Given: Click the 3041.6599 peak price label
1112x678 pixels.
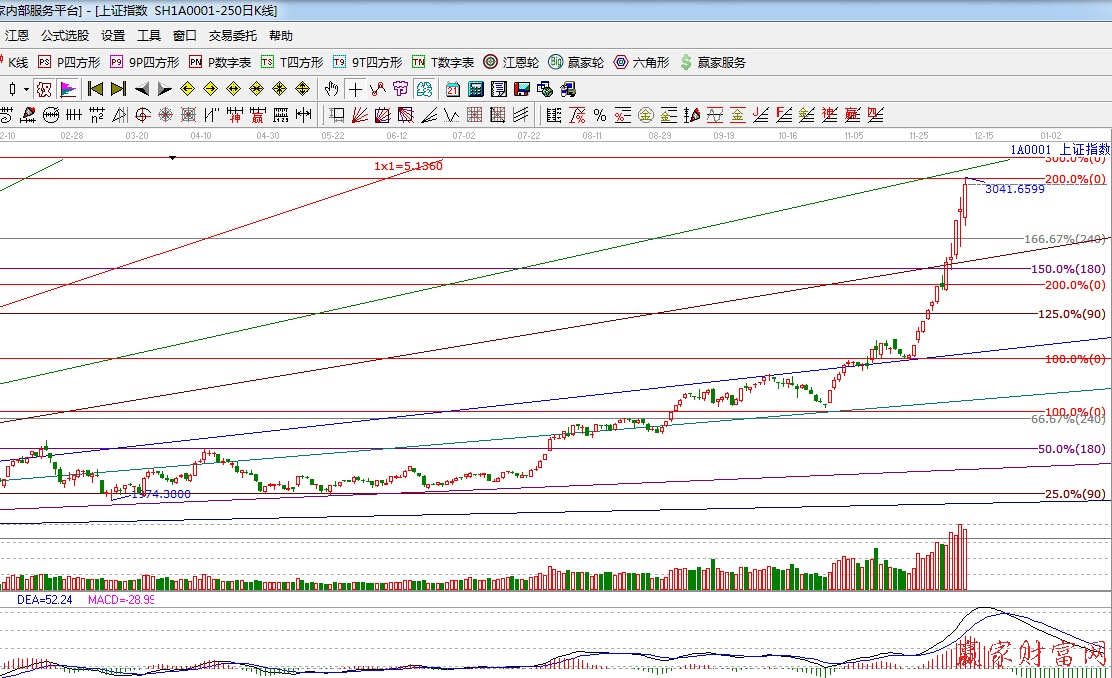Looking at the screenshot, I should 1014,189.
